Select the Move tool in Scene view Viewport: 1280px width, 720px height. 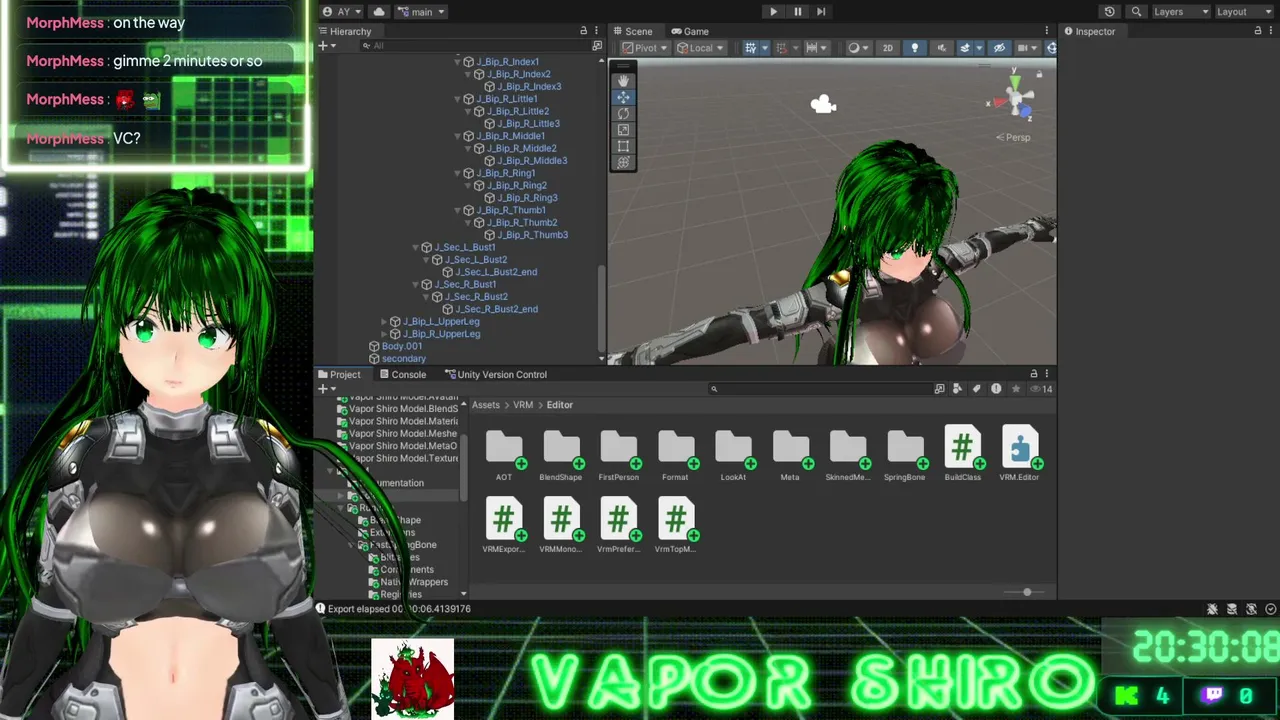coord(623,97)
